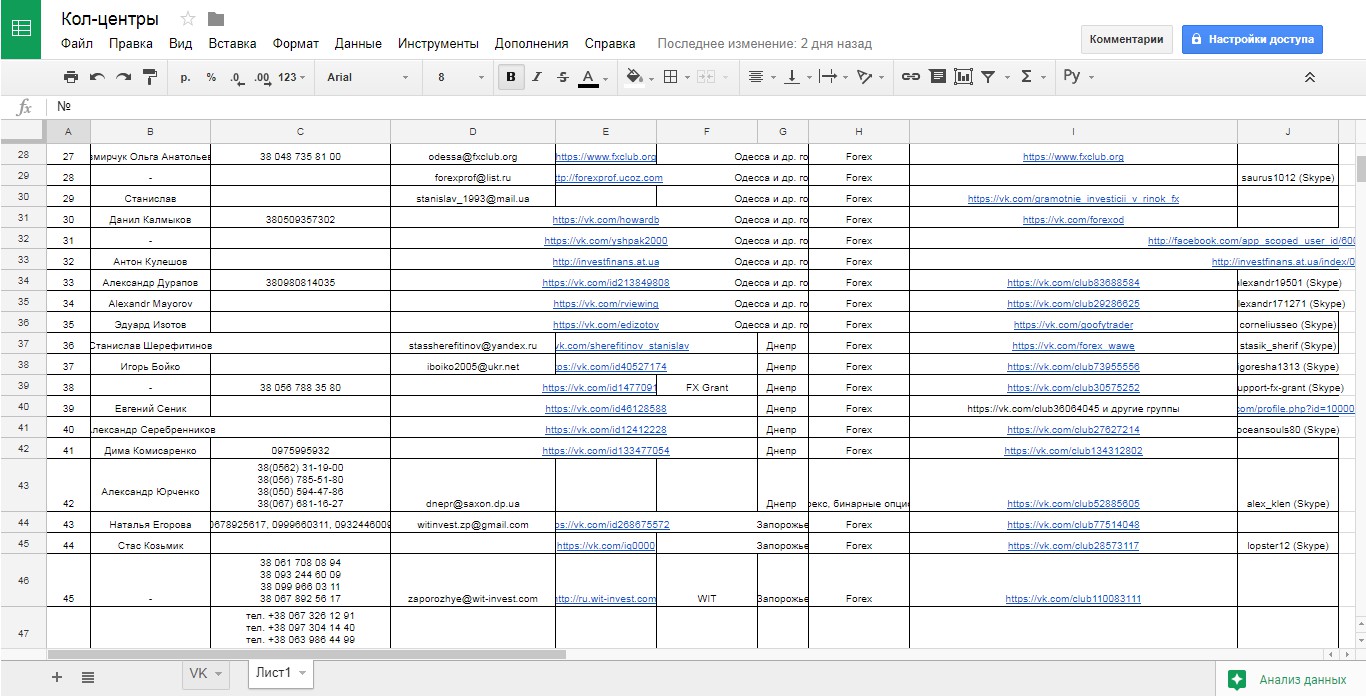1366x696 pixels.
Task: Select column C header
Action: pyautogui.click(x=300, y=132)
